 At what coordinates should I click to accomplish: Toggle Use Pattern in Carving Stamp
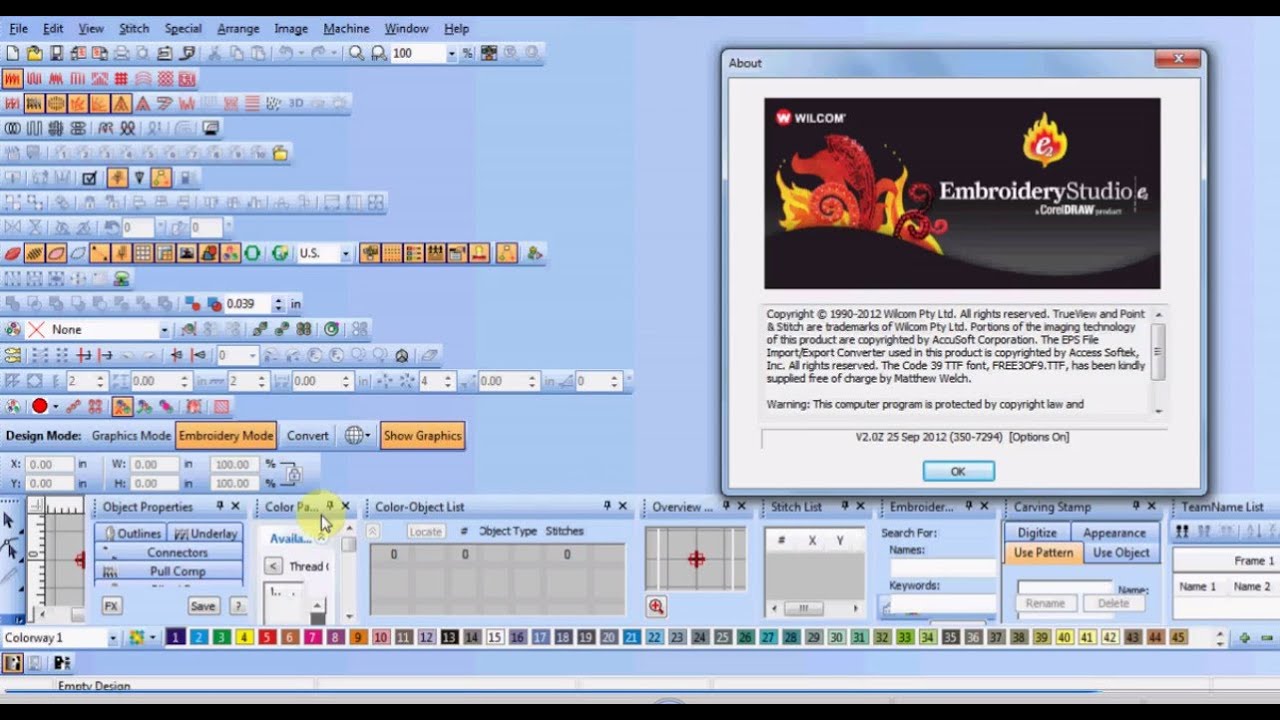pos(1043,553)
